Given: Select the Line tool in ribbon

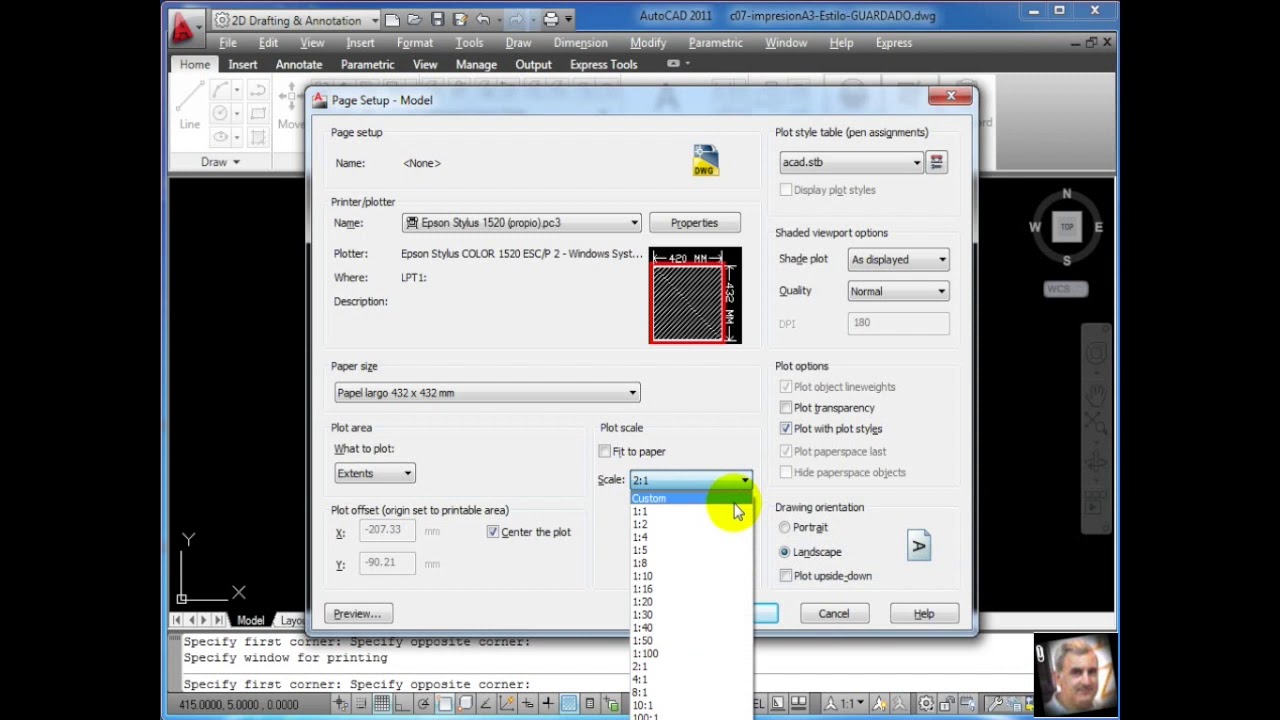Looking at the screenshot, I should (190, 106).
